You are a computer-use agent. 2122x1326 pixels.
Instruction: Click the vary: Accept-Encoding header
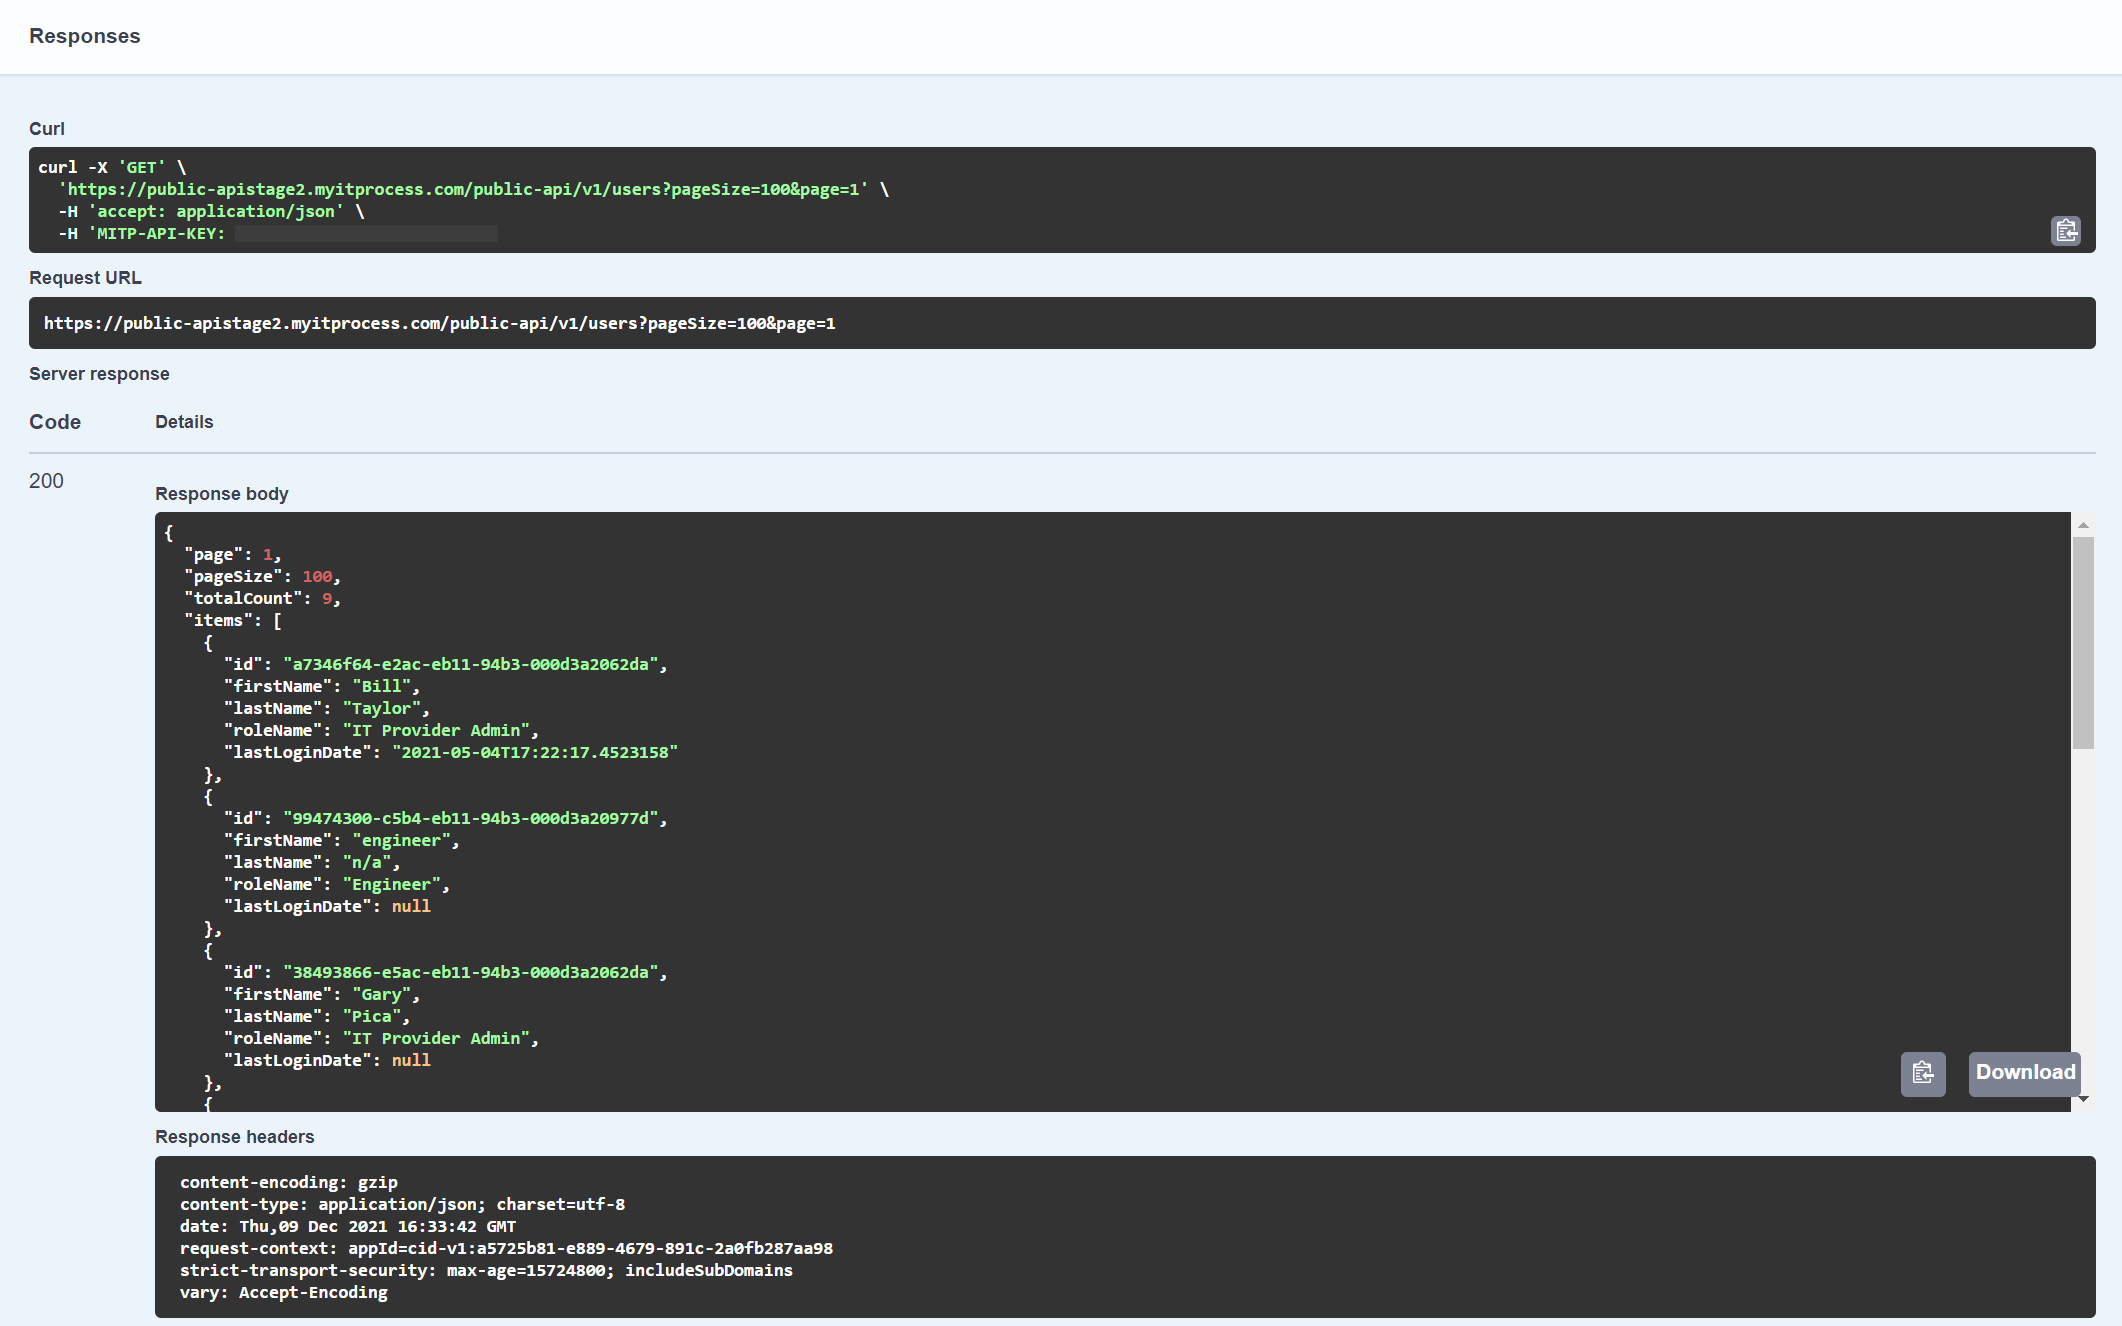pos(283,1292)
